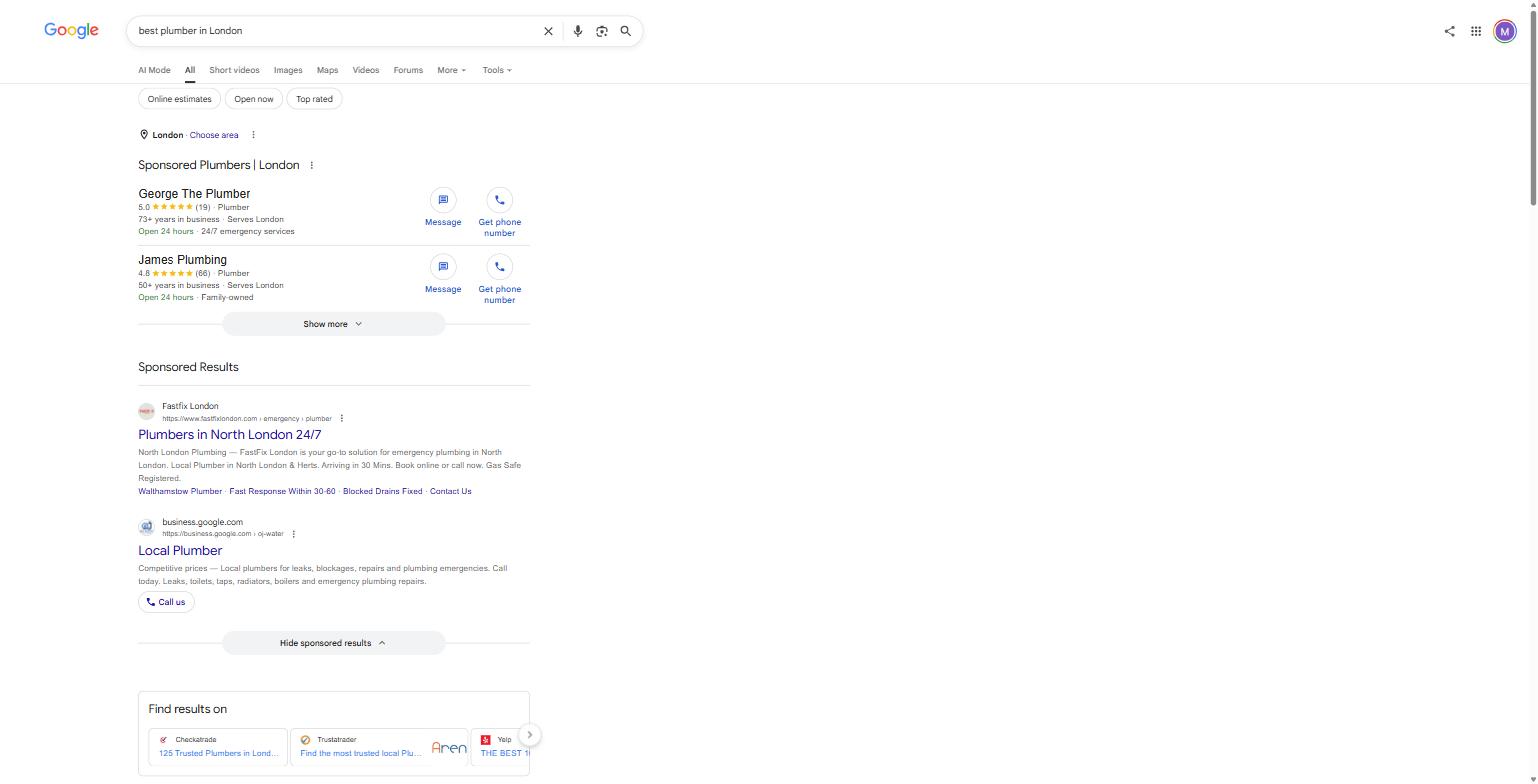
Task: Message James Plumbing
Action: (443, 275)
